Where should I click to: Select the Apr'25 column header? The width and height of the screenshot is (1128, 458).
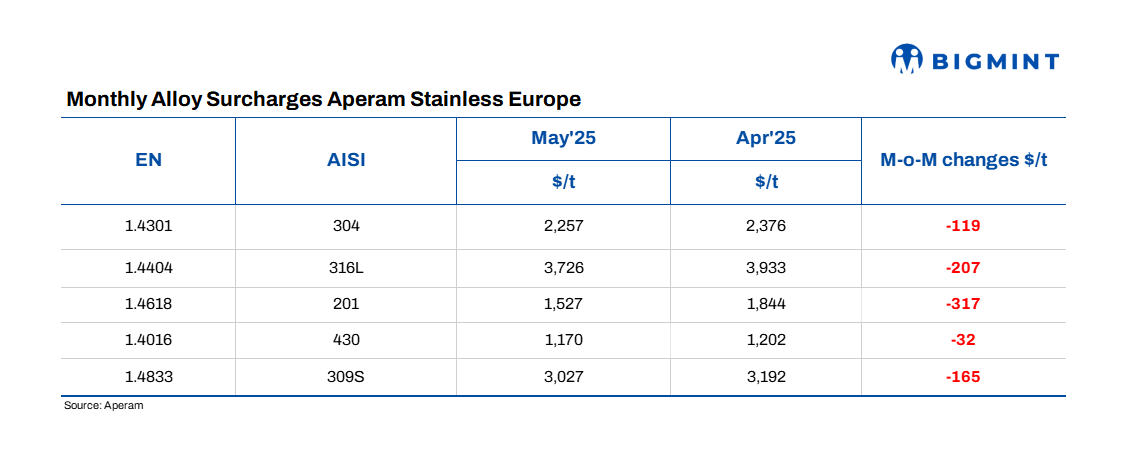point(766,139)
